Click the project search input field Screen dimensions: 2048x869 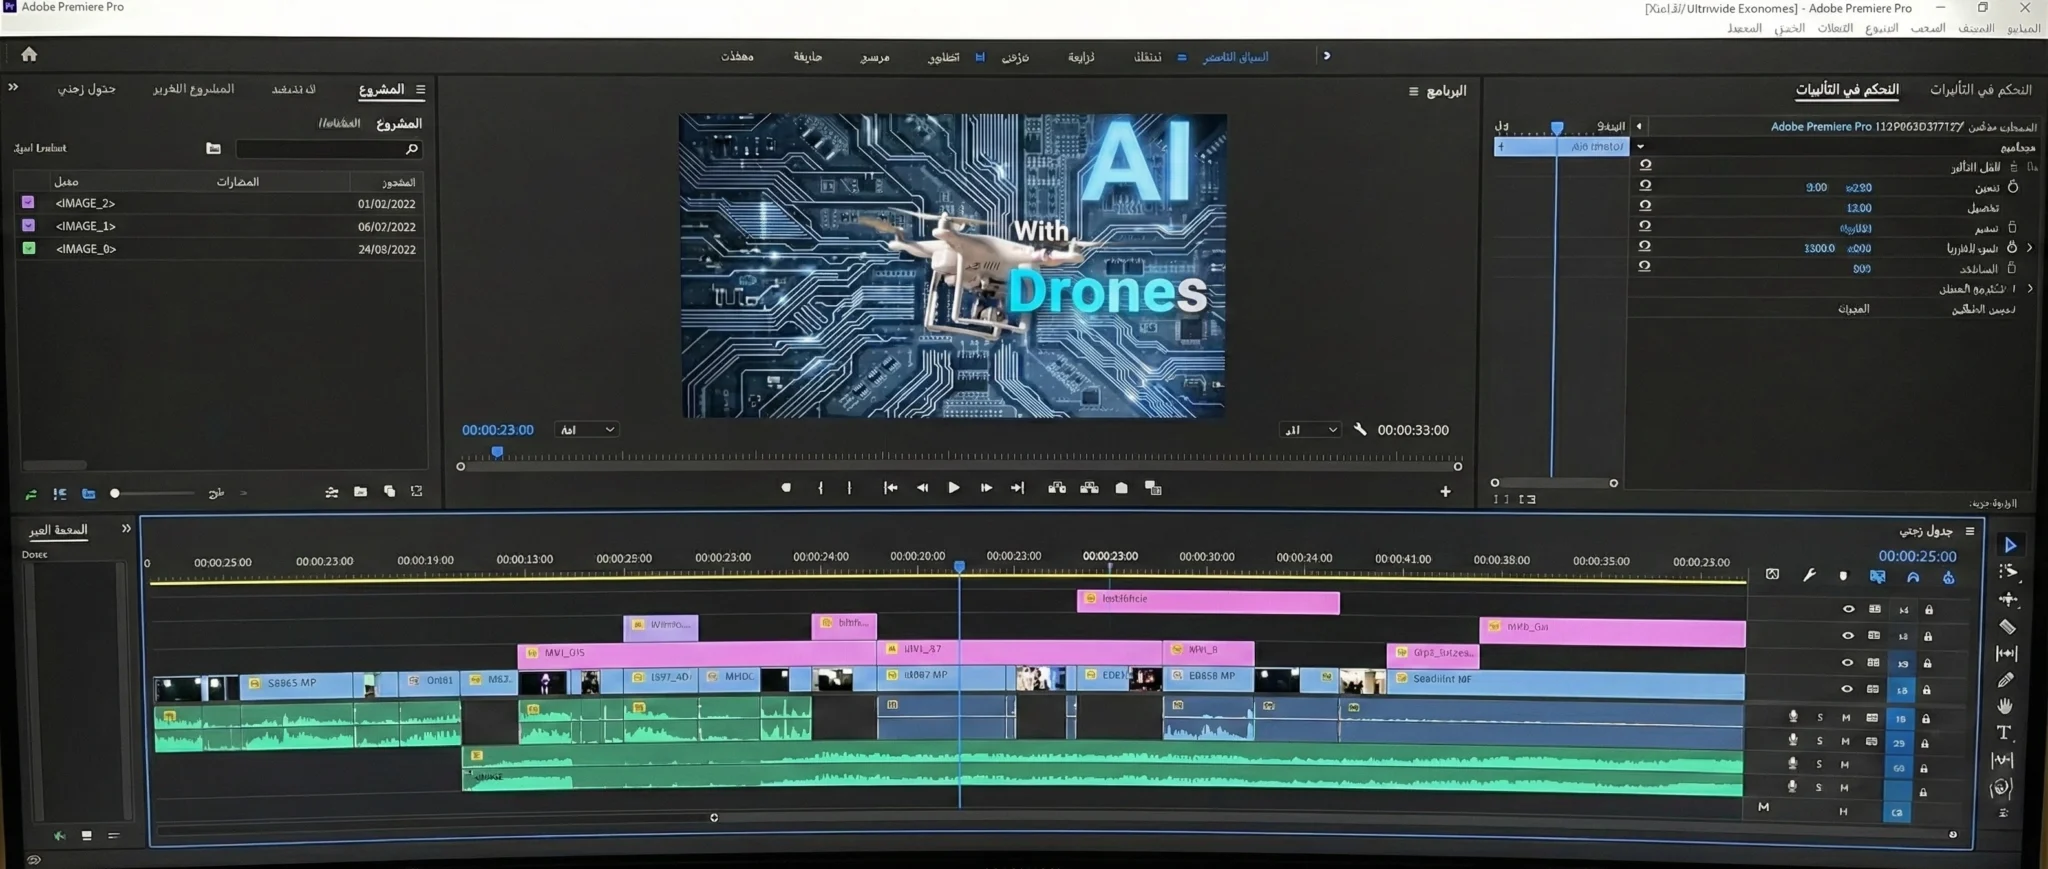(320, 149)
